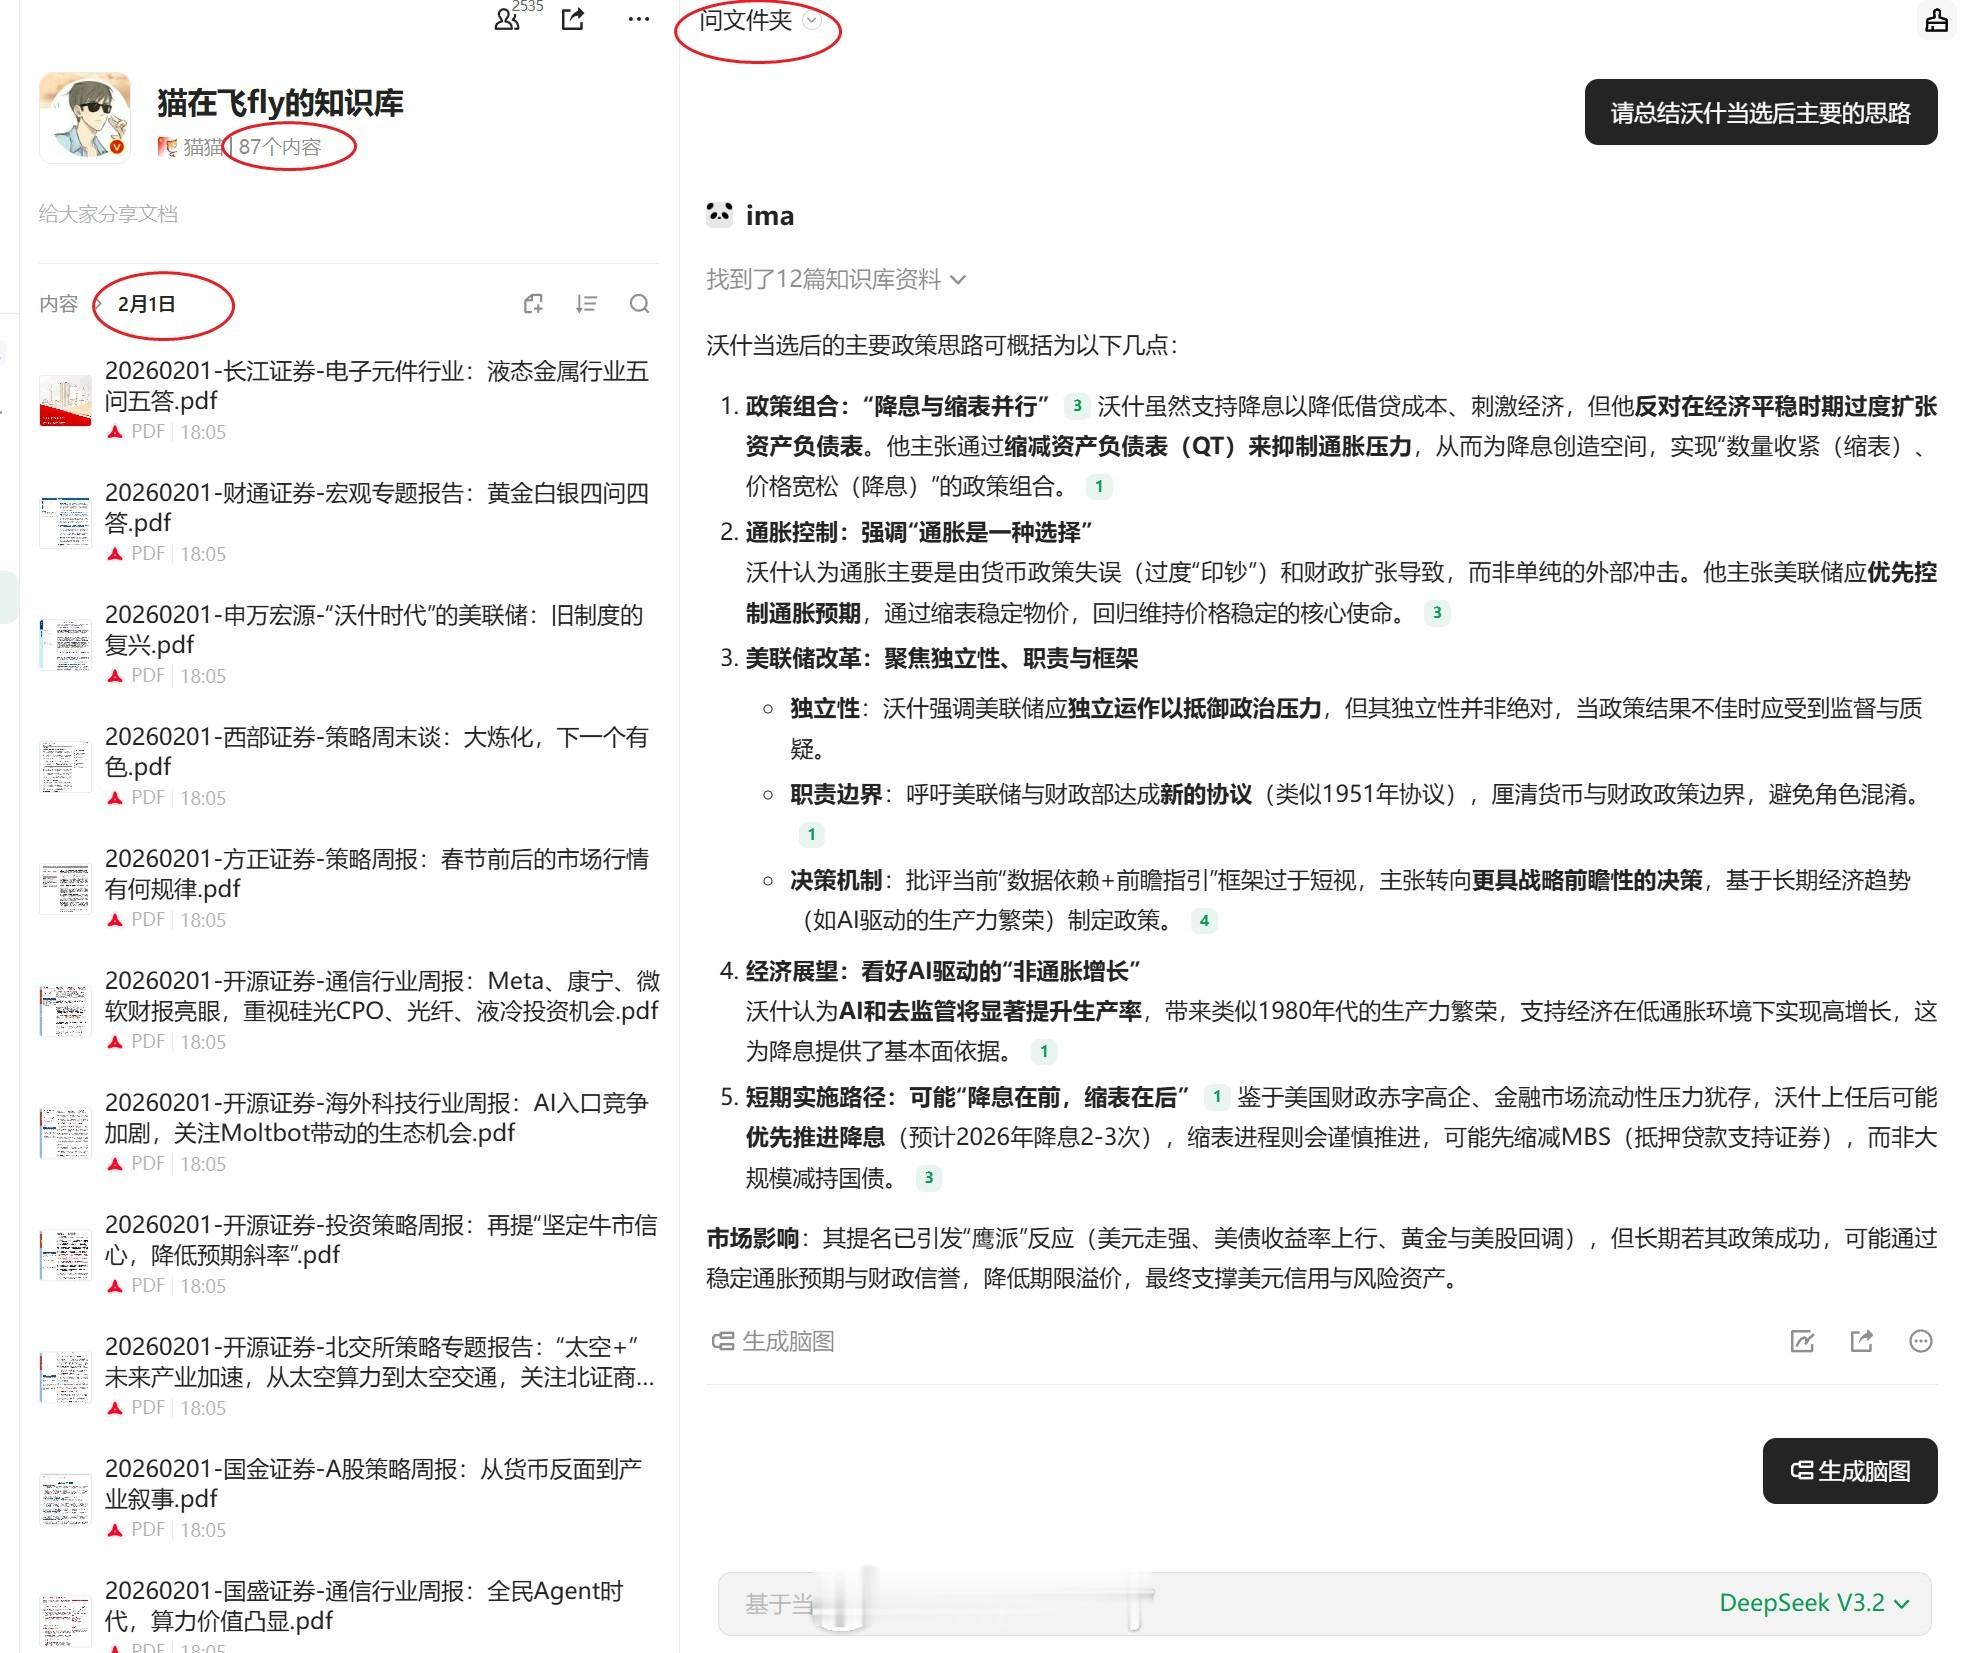Open the three-dot more options menu

638,19
